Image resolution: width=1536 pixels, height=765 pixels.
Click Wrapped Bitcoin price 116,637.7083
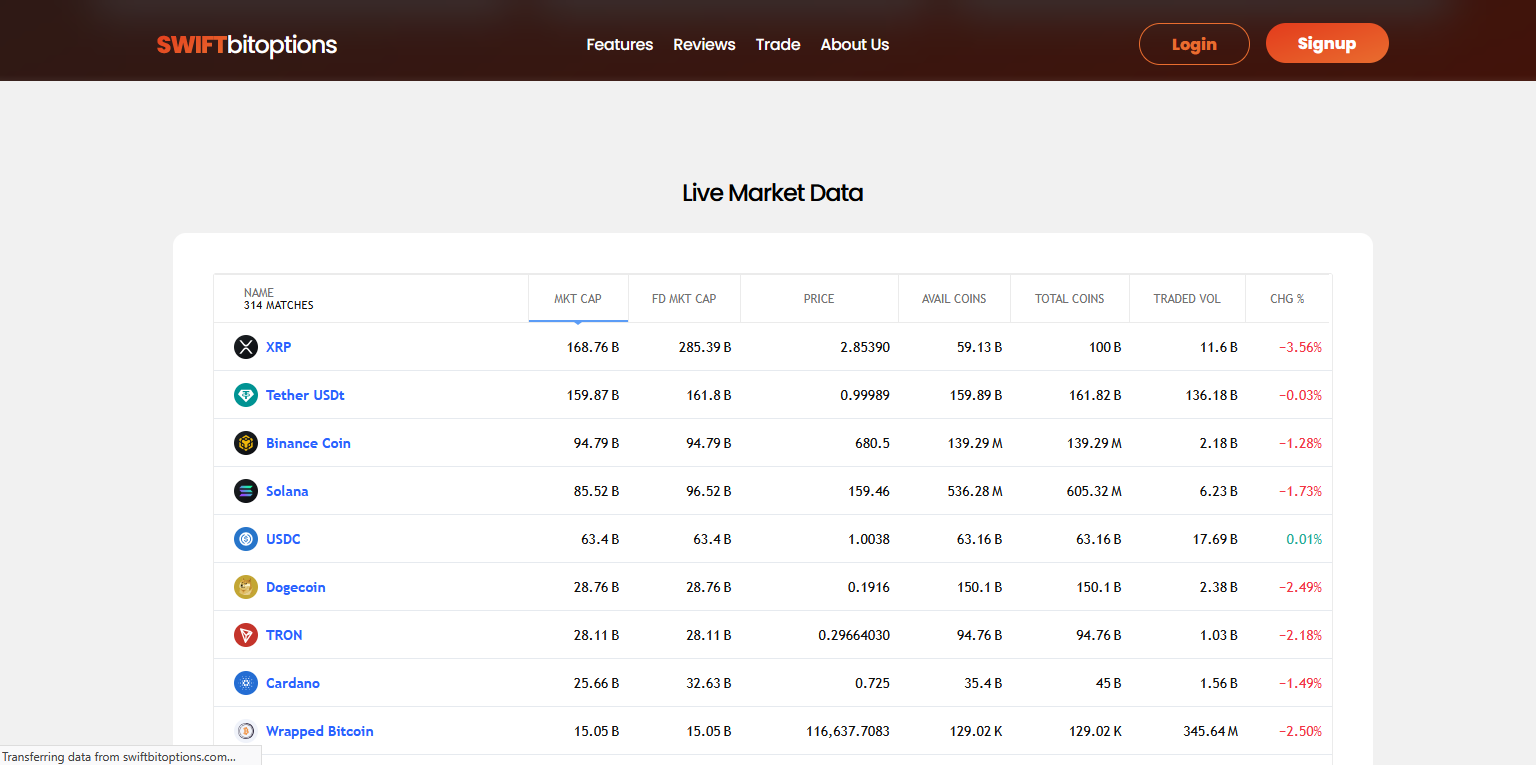click(x=848, y=731)
